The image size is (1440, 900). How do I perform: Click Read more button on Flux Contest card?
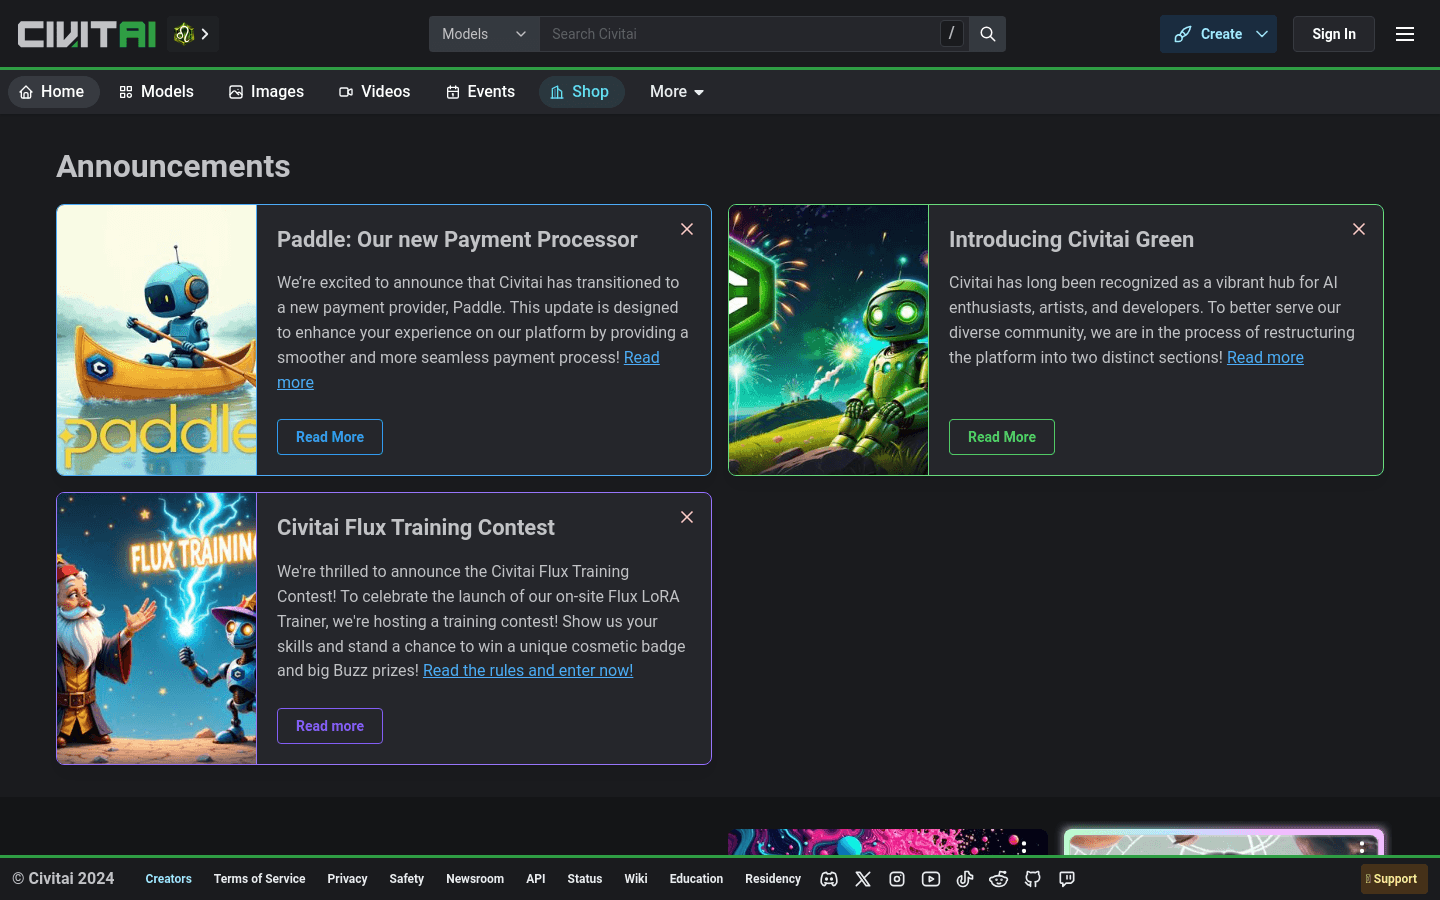pos(330,726)
